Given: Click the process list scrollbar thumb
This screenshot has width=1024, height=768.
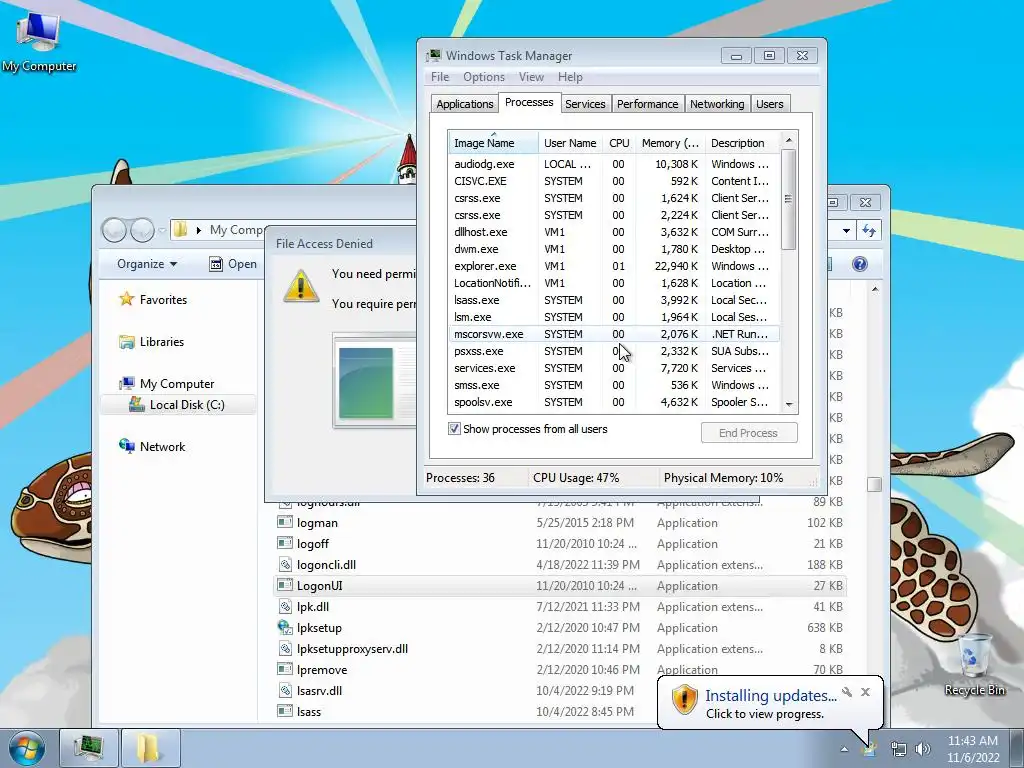Looking at the screenshot, I should pyautogui.click(x=789, y=199).
